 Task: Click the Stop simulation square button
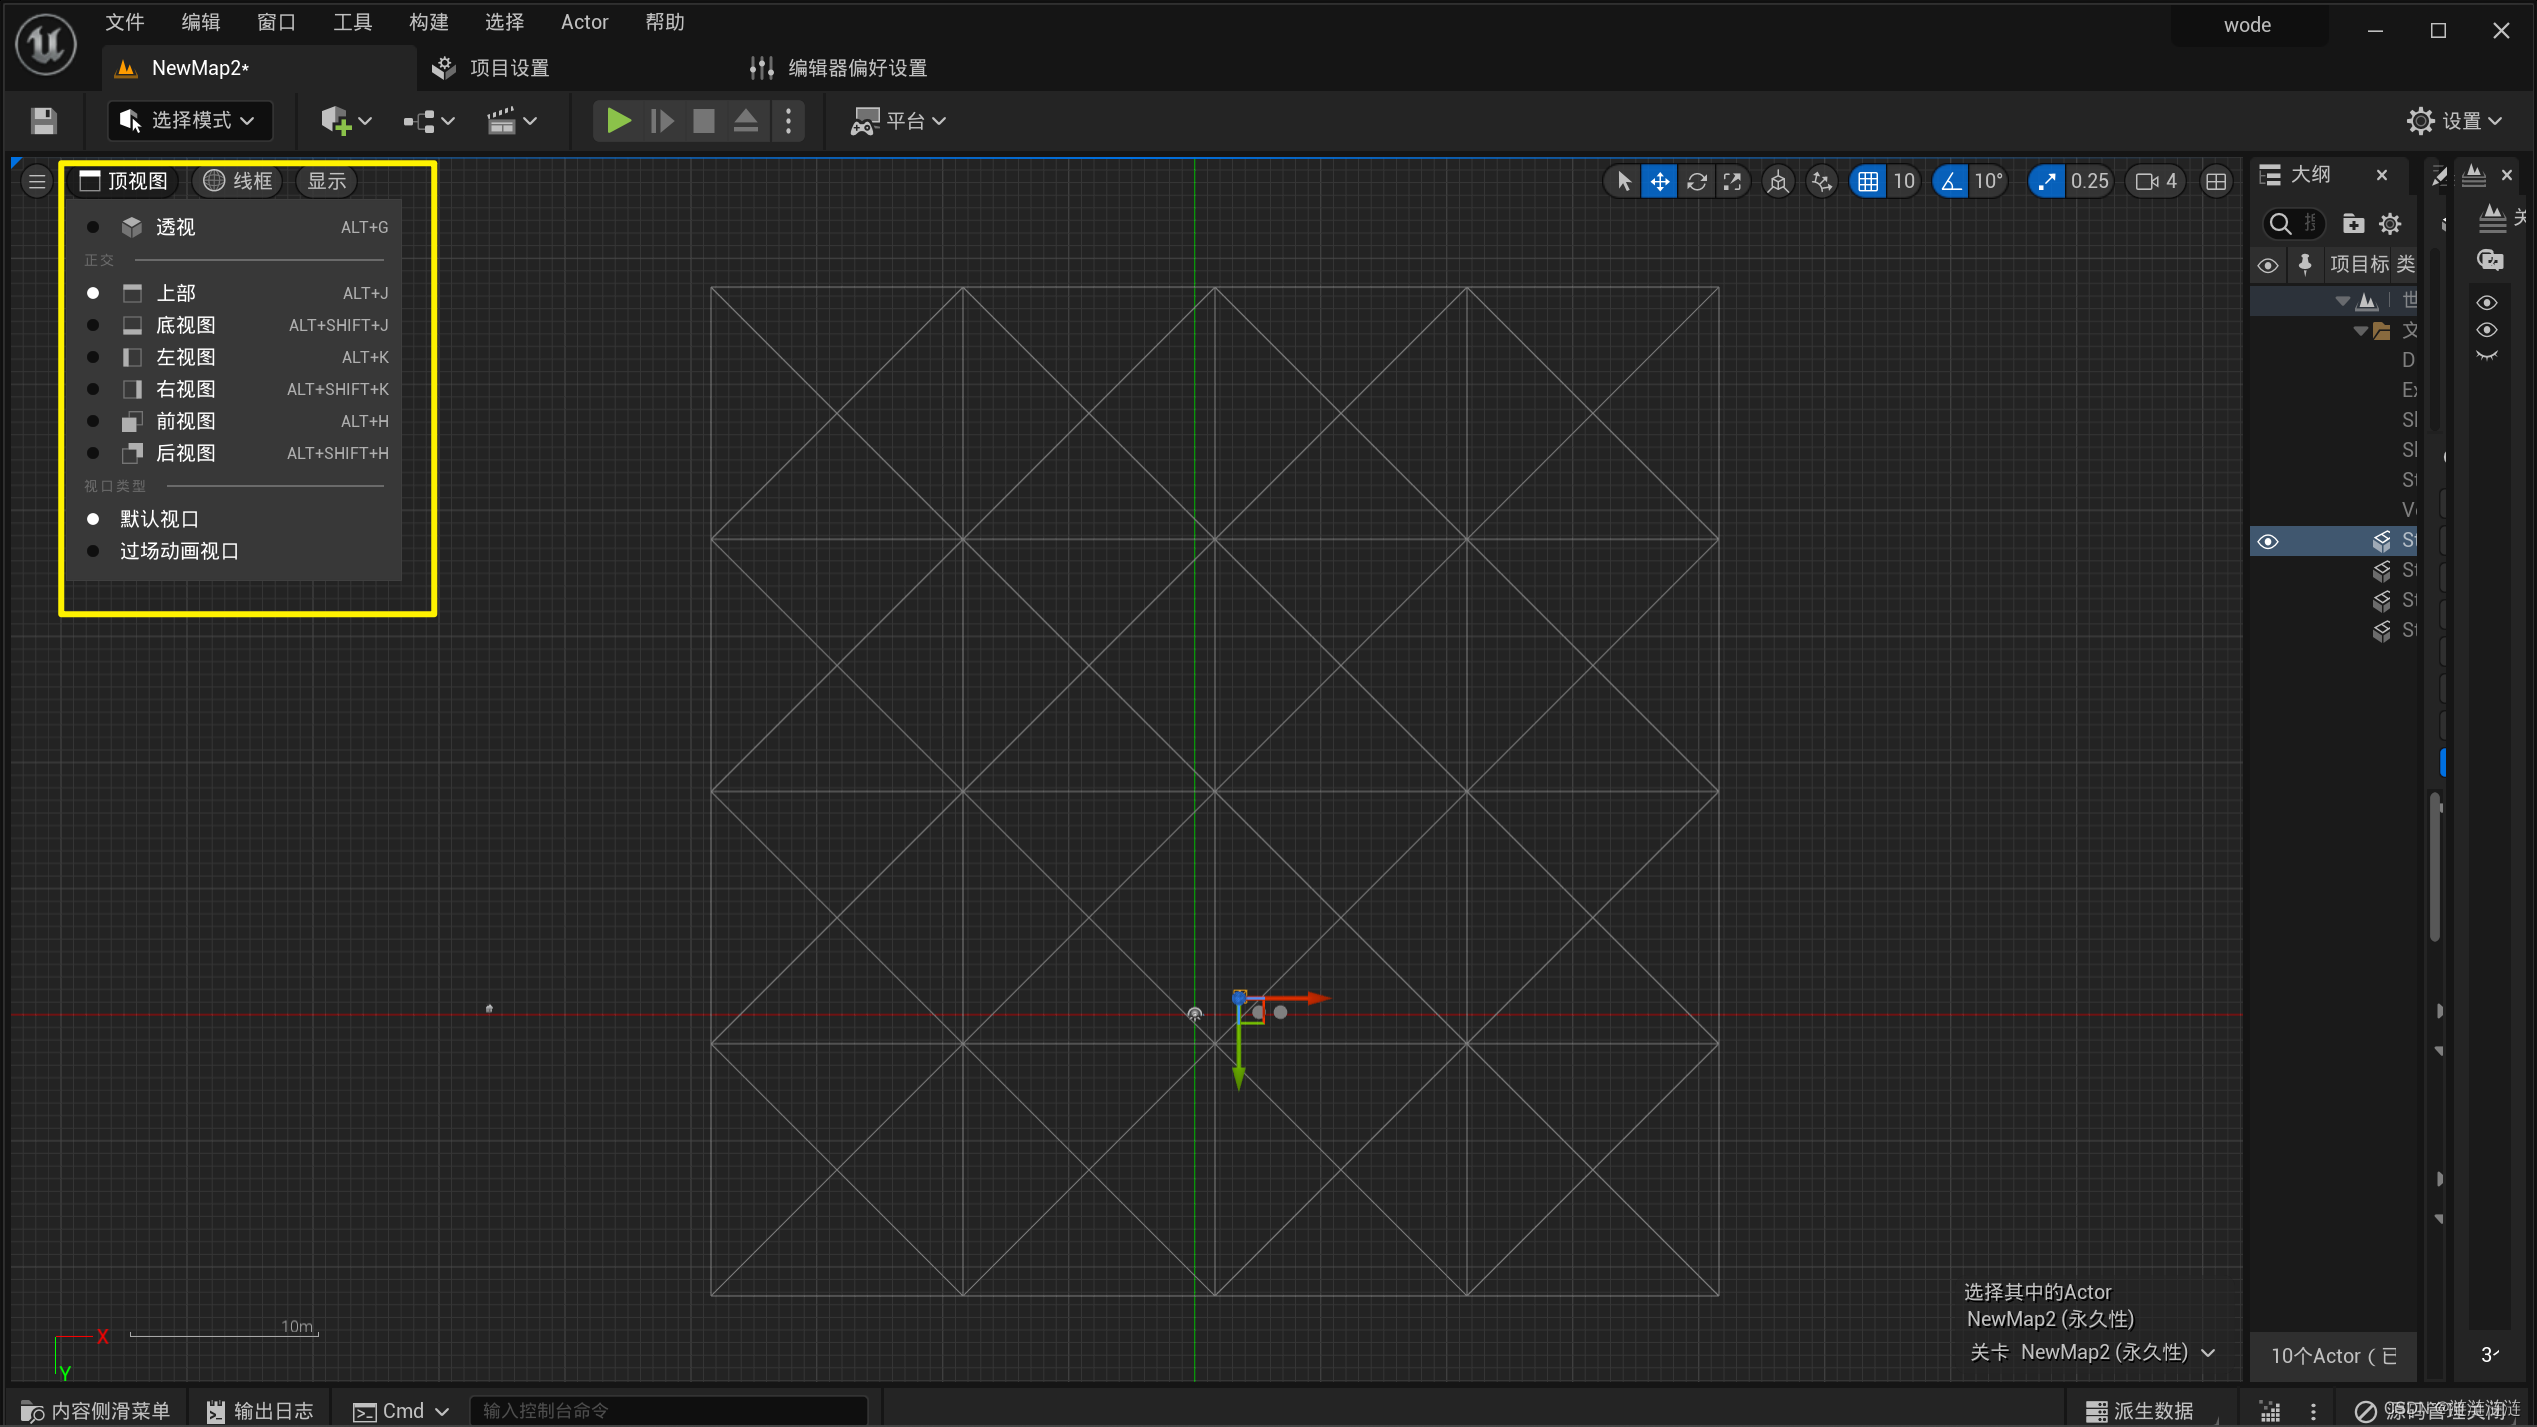click(x=703, y=121)
